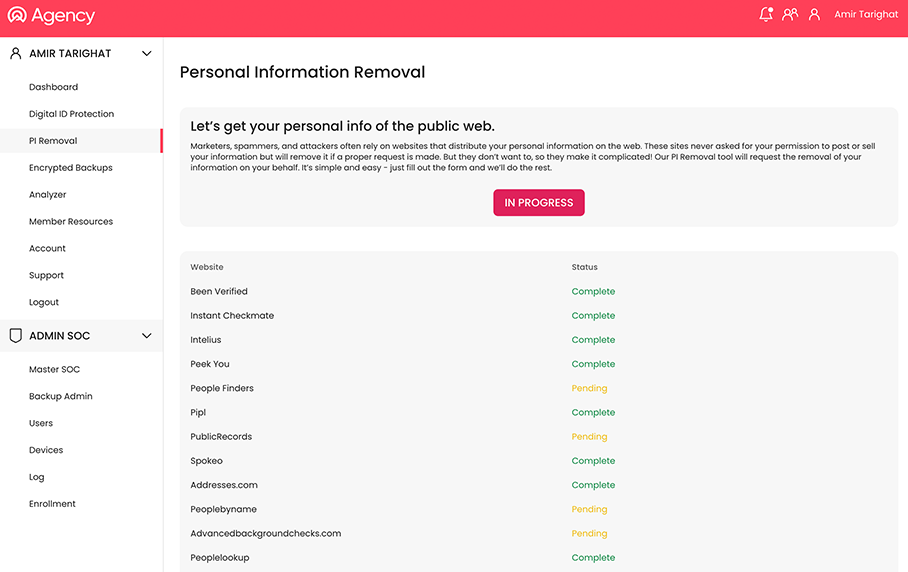
Task: Open the Analyzer page
Action: click(47, 195)
